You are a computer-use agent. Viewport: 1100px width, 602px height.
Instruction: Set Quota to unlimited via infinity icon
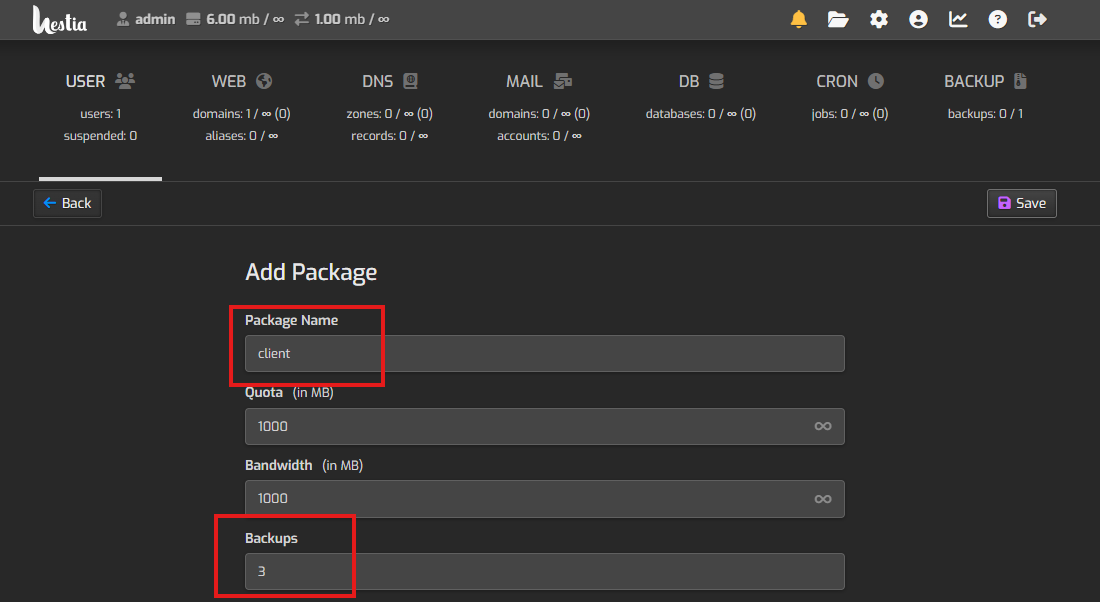pyautogui.click(x=822, y=426)
